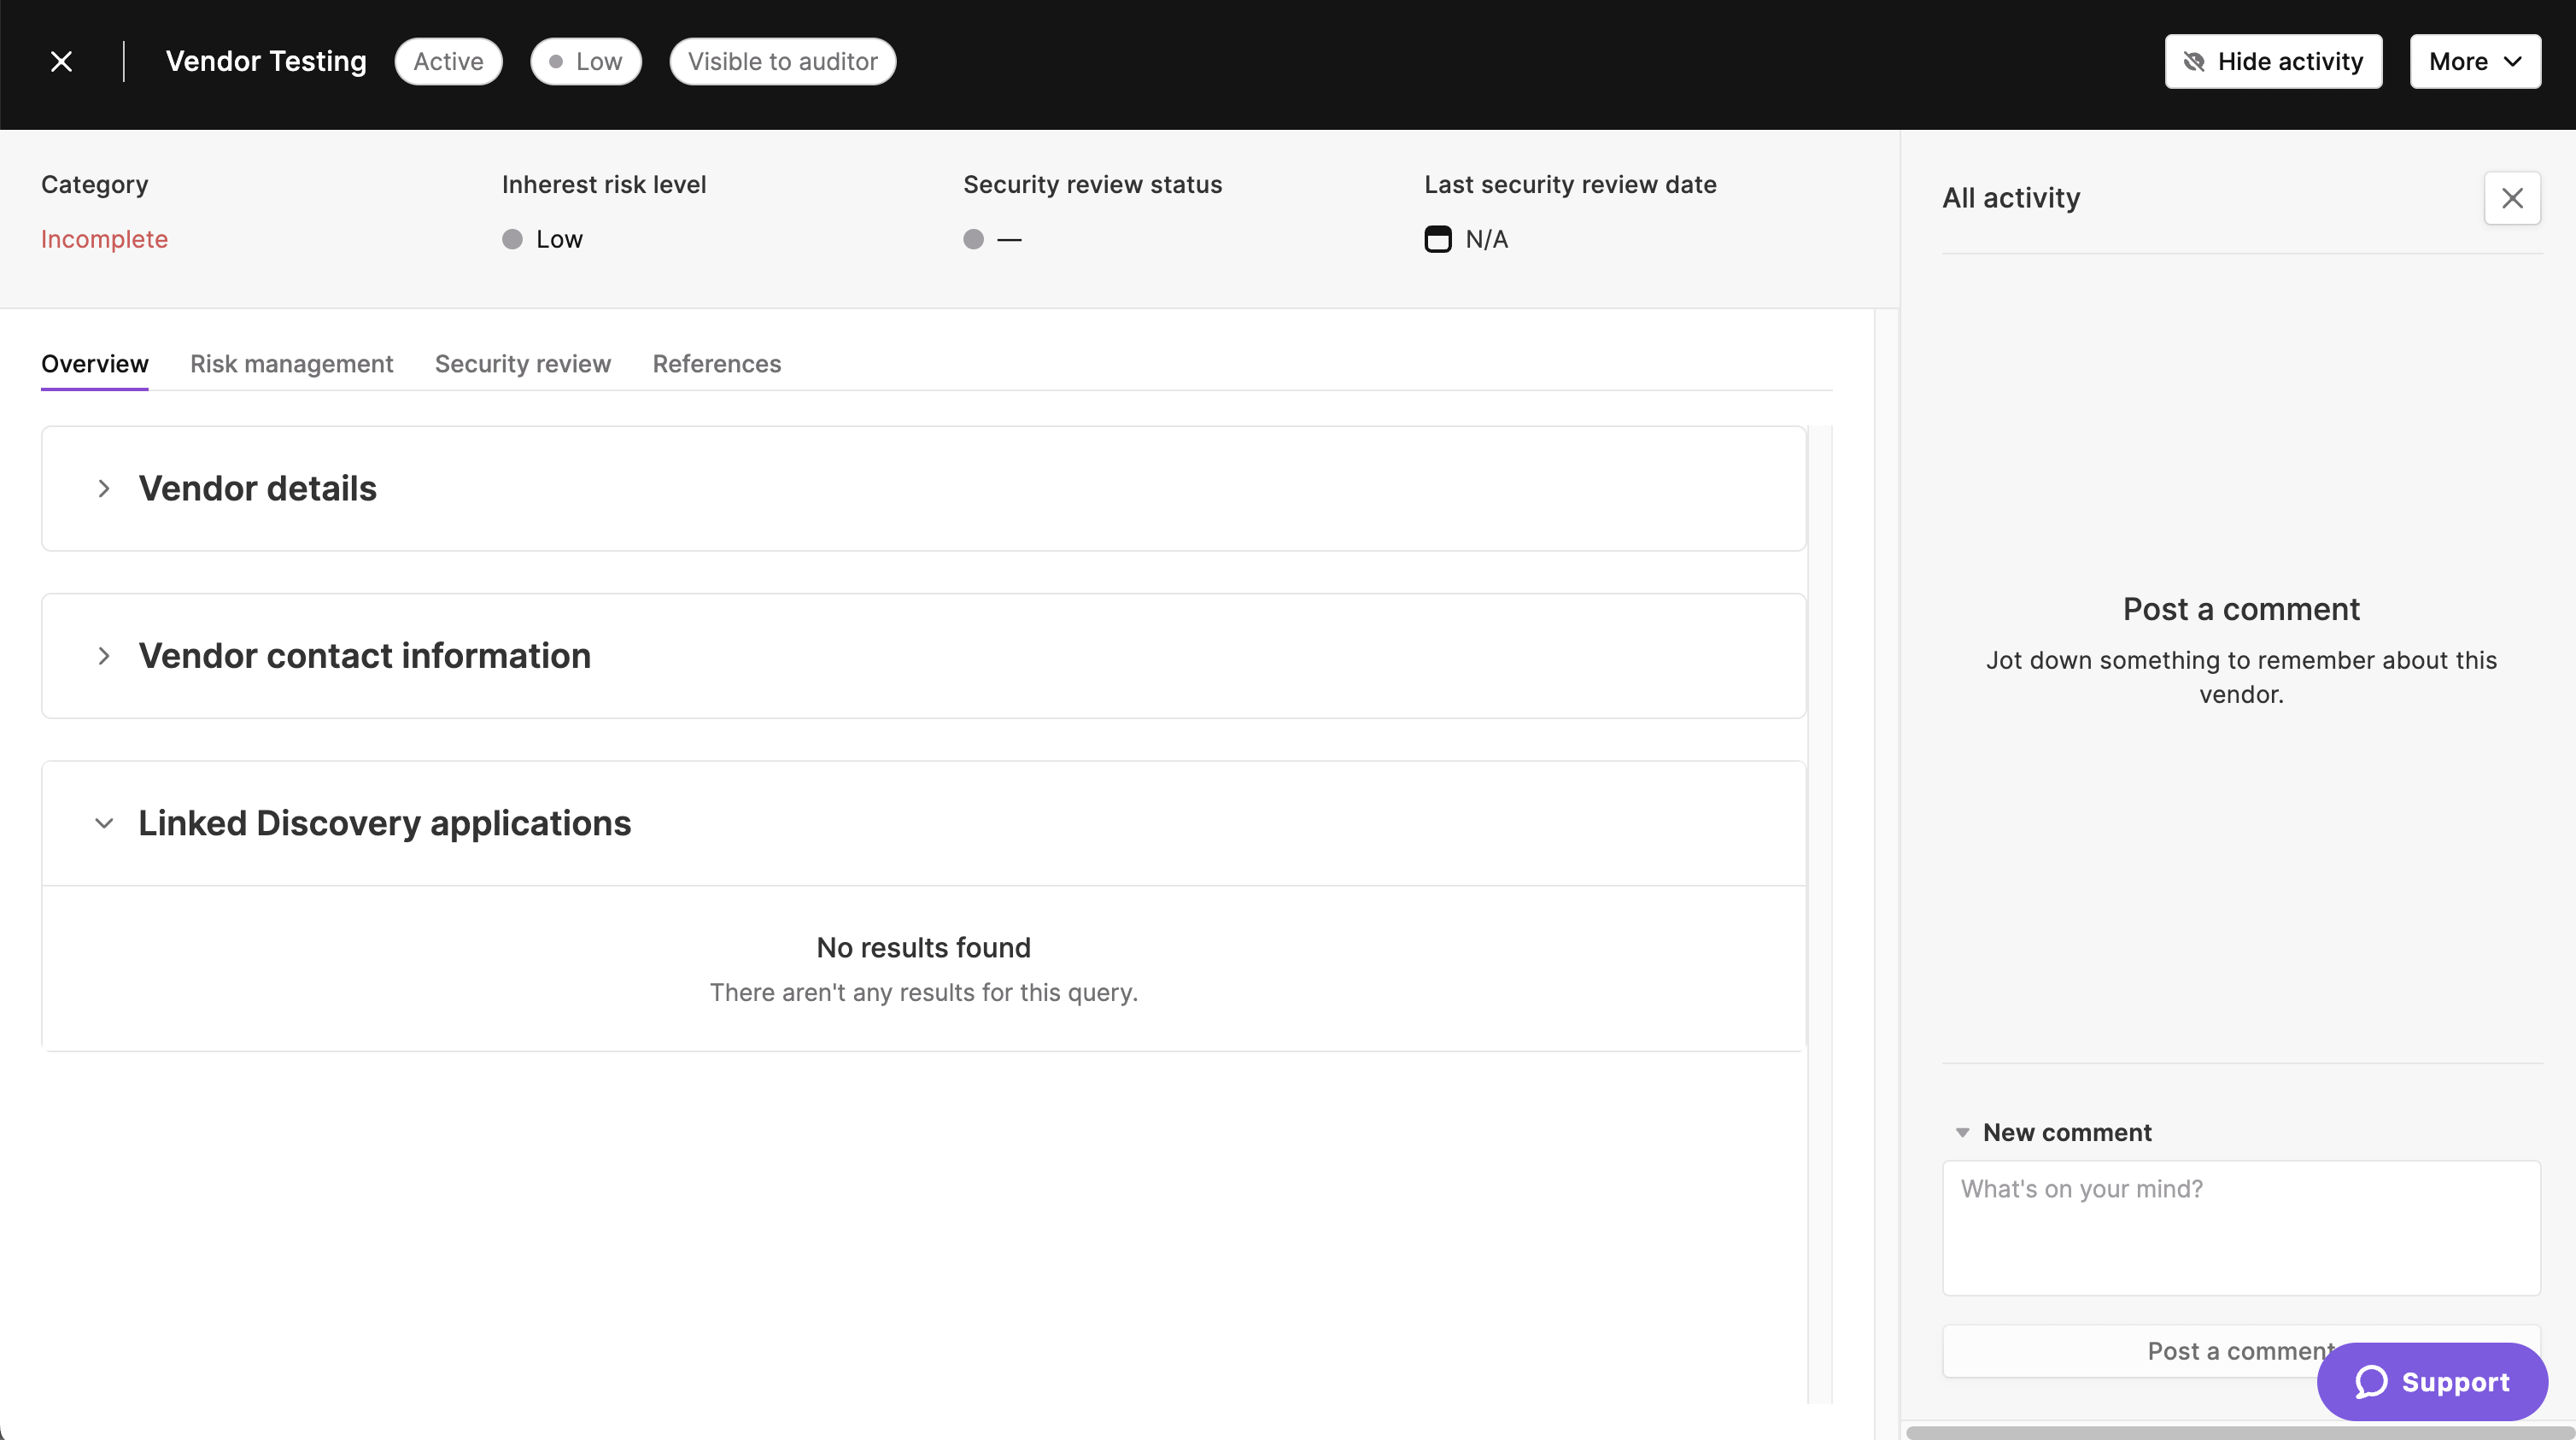Open the Support chat widget
This screenshot has width=2576, height=1440.
point(2432,1382)
